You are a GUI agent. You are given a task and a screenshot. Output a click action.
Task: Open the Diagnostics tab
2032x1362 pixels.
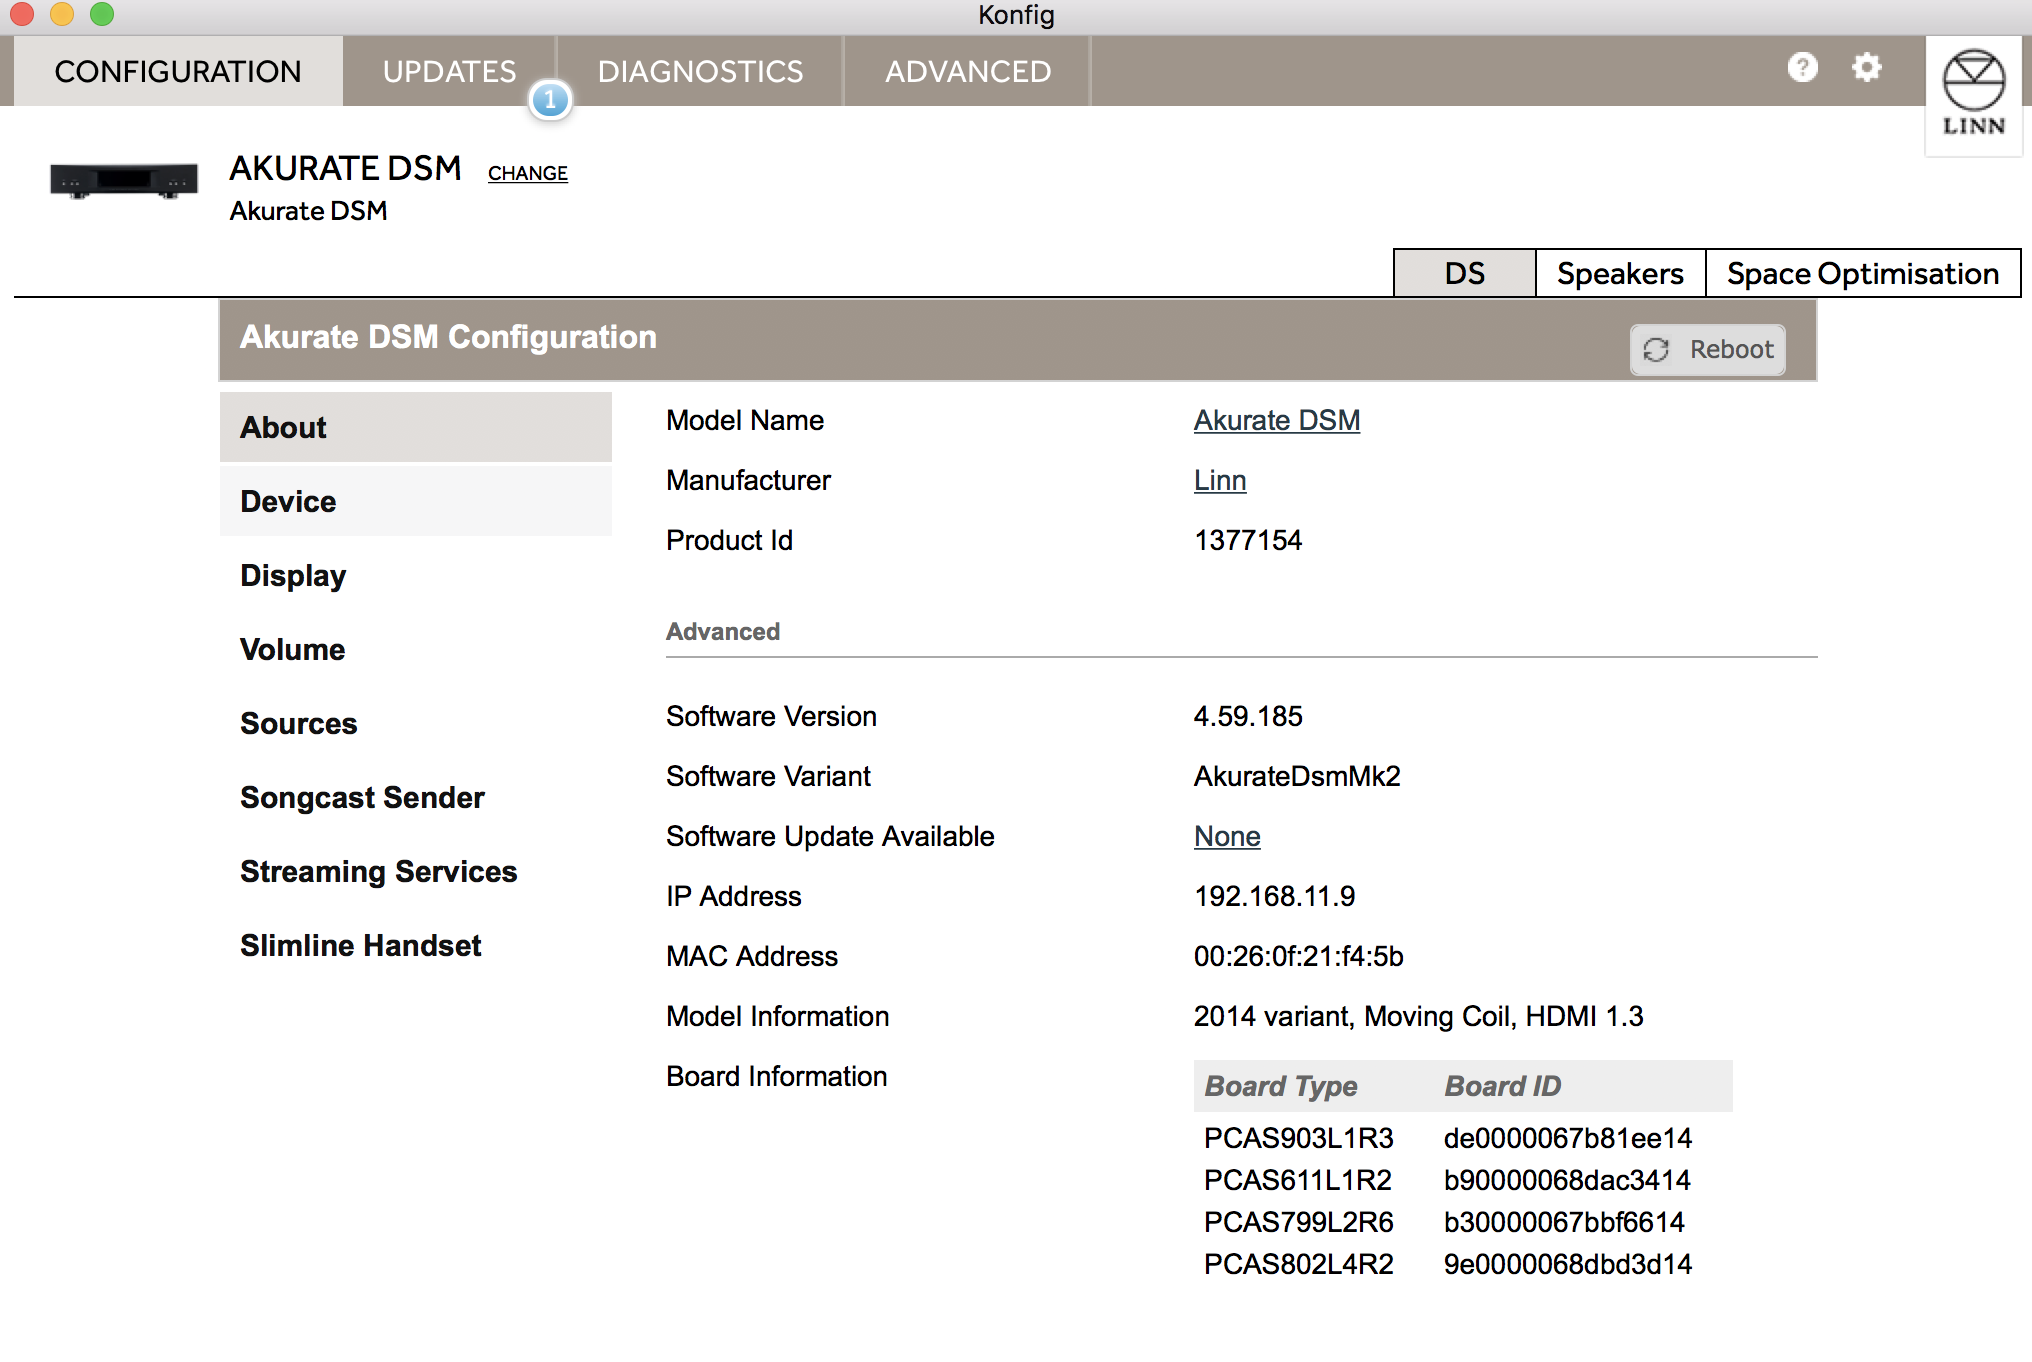pyautogui.click(x=700, y=71)
